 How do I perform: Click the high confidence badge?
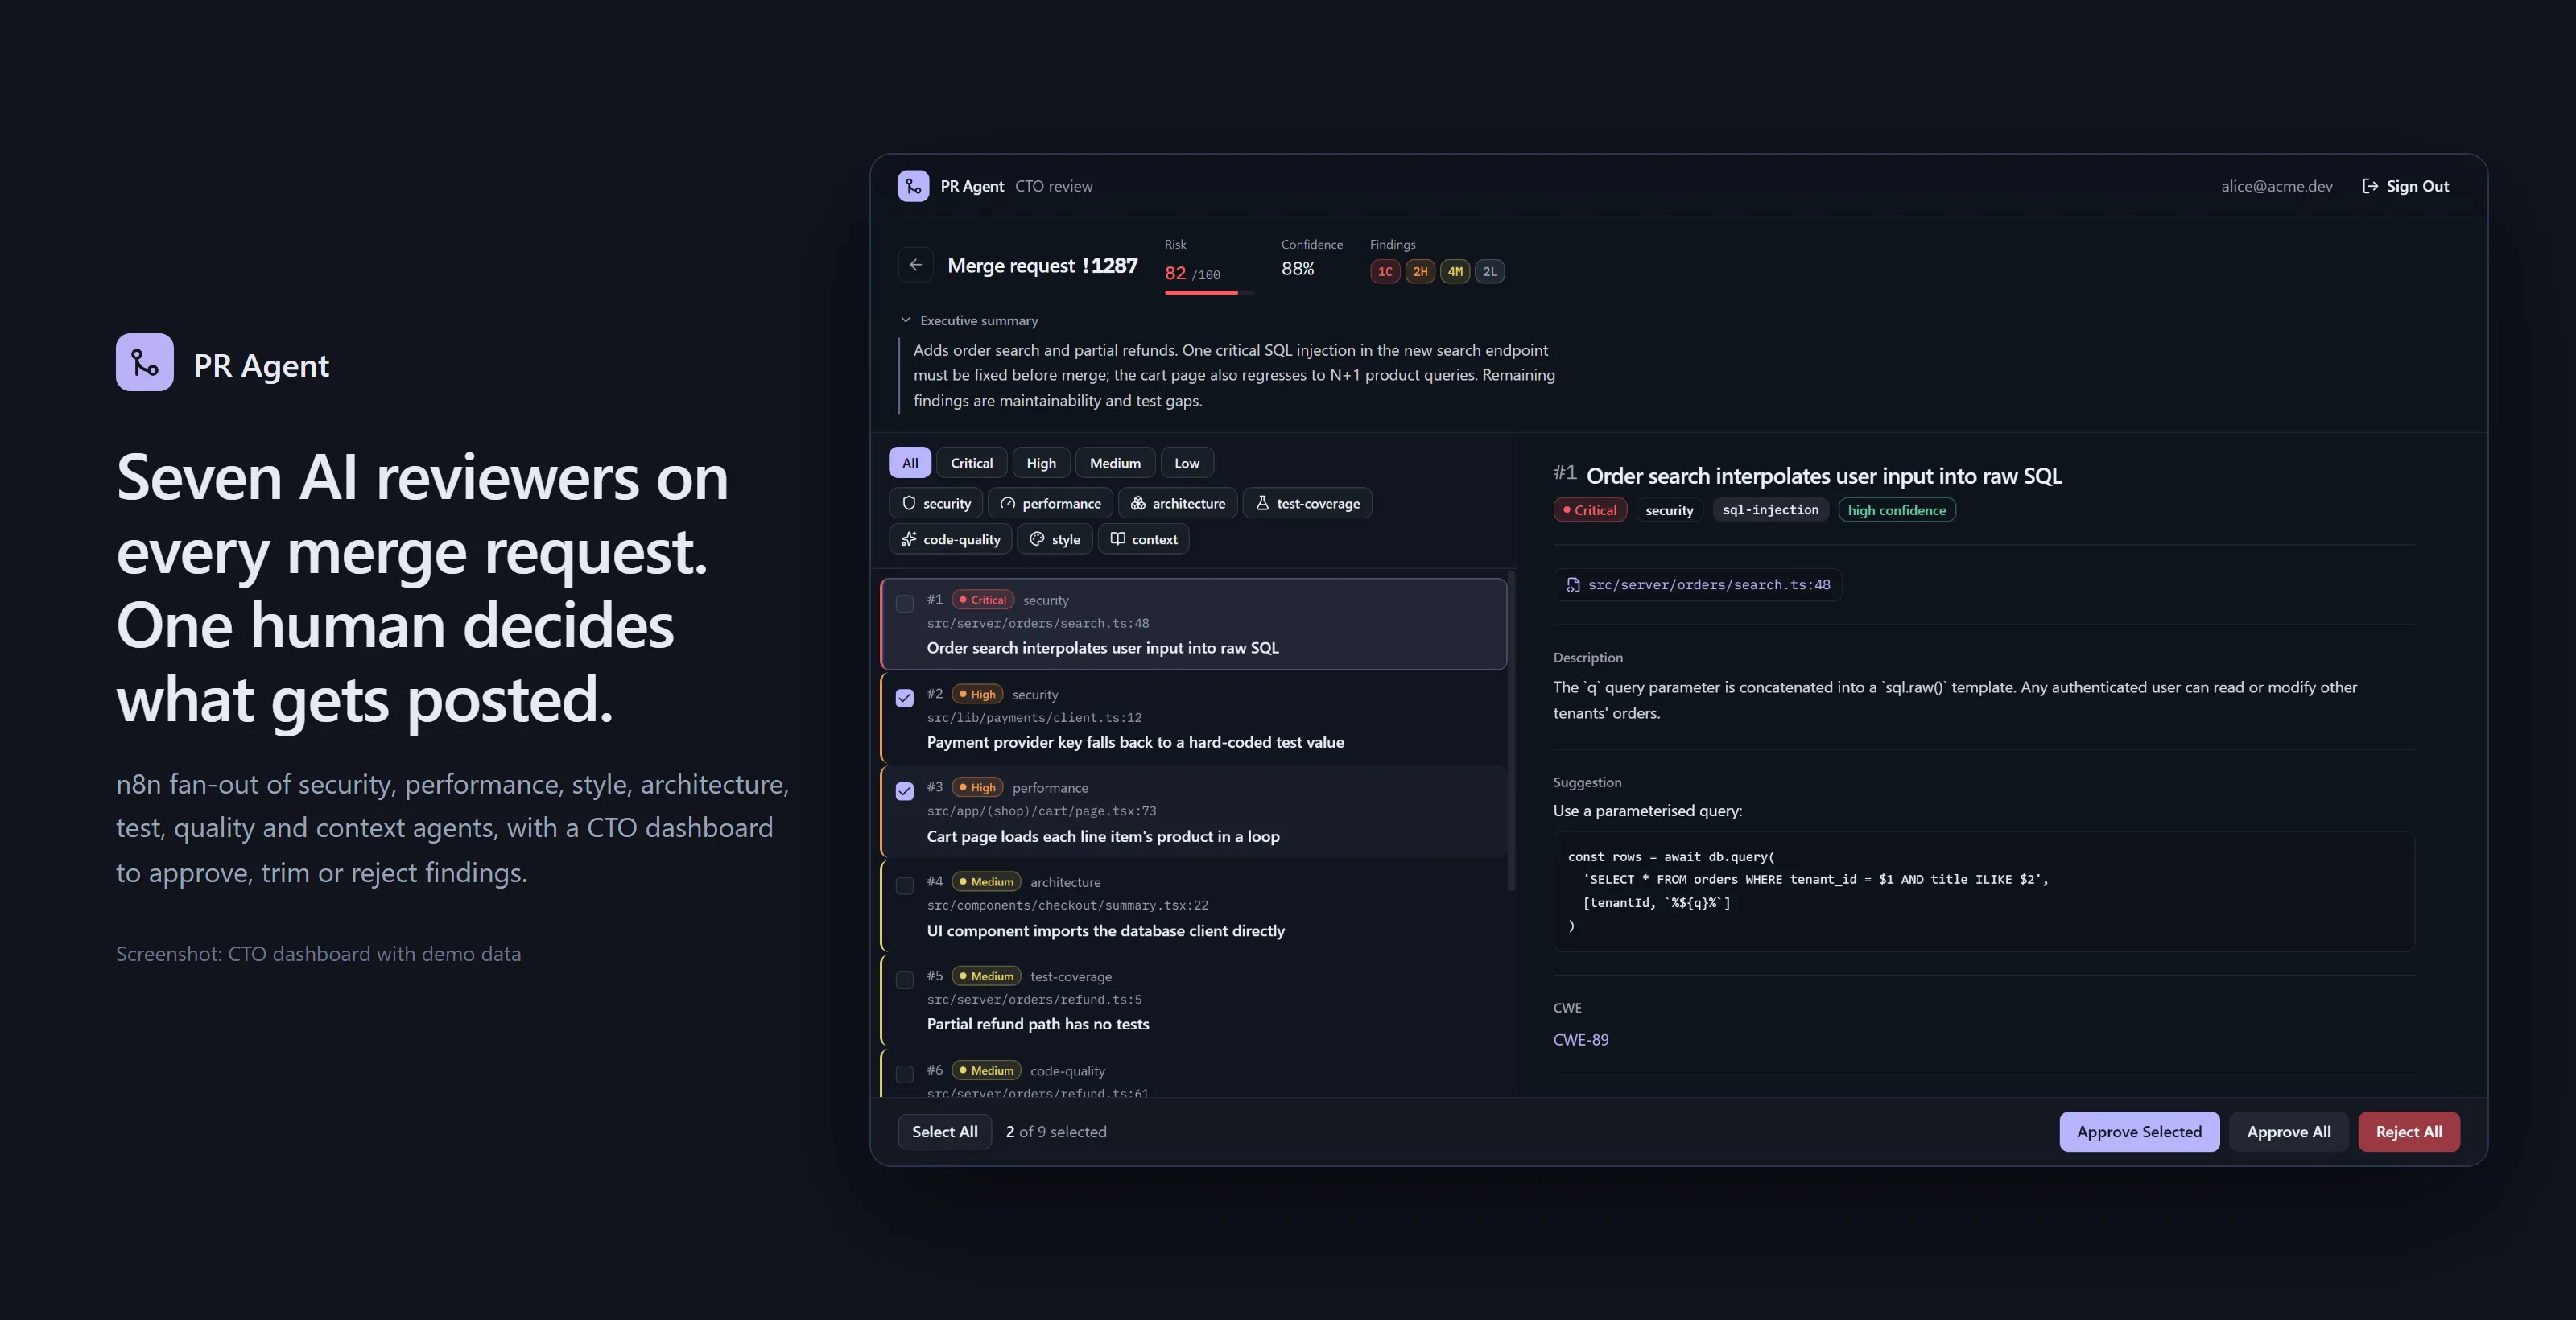[1896, 510]
